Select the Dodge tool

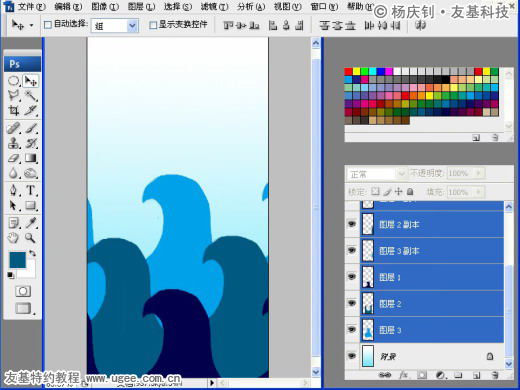(x=31, y=173)
